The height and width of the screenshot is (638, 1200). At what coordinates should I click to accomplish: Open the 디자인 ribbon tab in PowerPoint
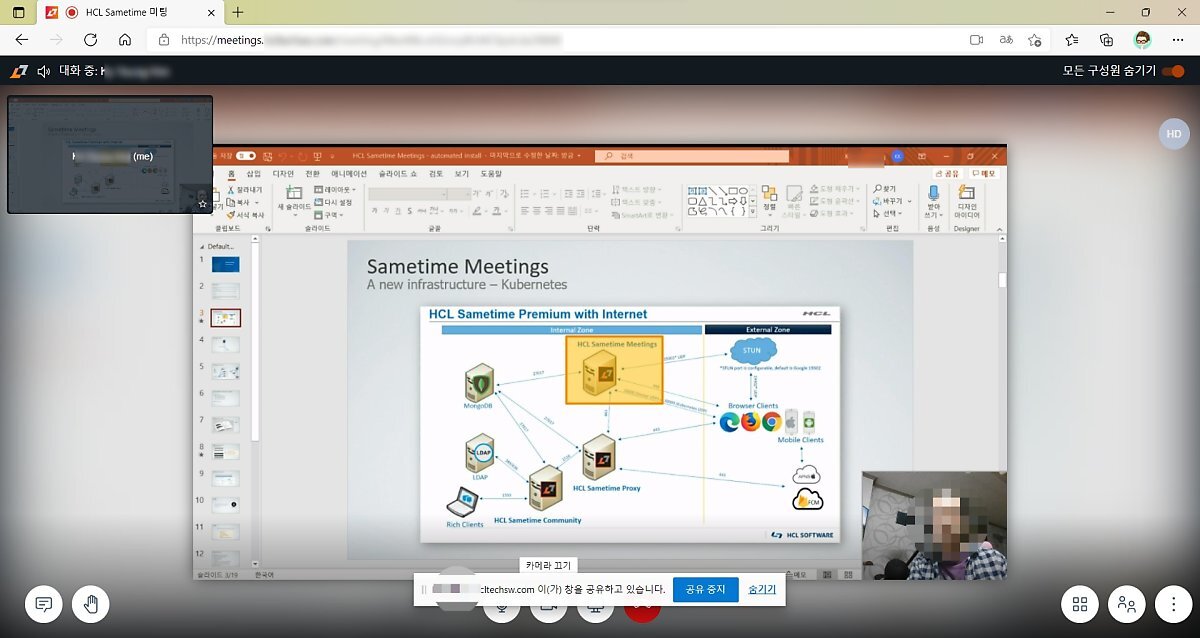coord(283,174)
